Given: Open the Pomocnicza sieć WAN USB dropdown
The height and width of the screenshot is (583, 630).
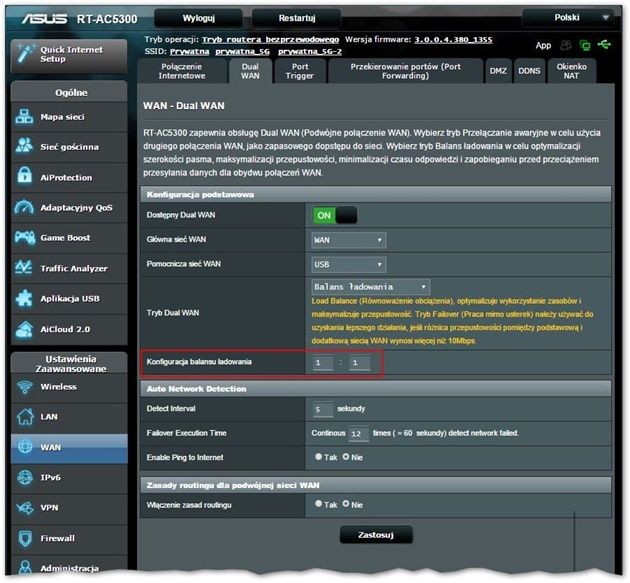Looking at the screenshot, I should point(349,264).
